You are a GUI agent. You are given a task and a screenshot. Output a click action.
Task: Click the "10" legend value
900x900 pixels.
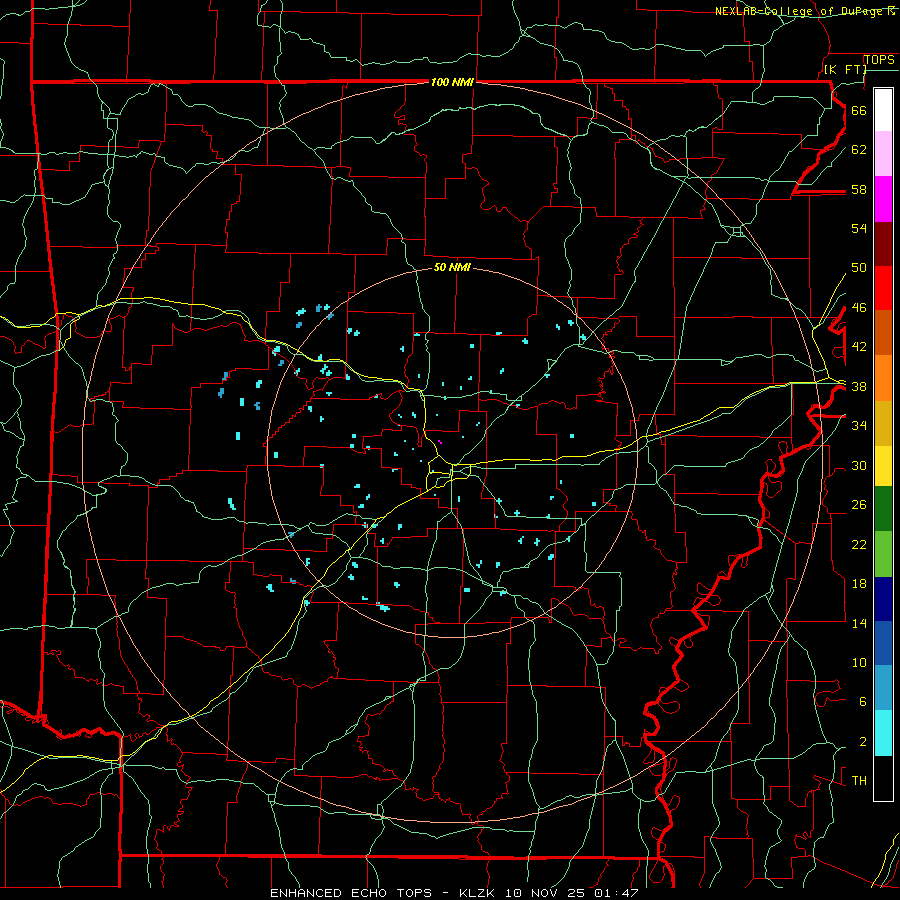(x=859, y=663)
